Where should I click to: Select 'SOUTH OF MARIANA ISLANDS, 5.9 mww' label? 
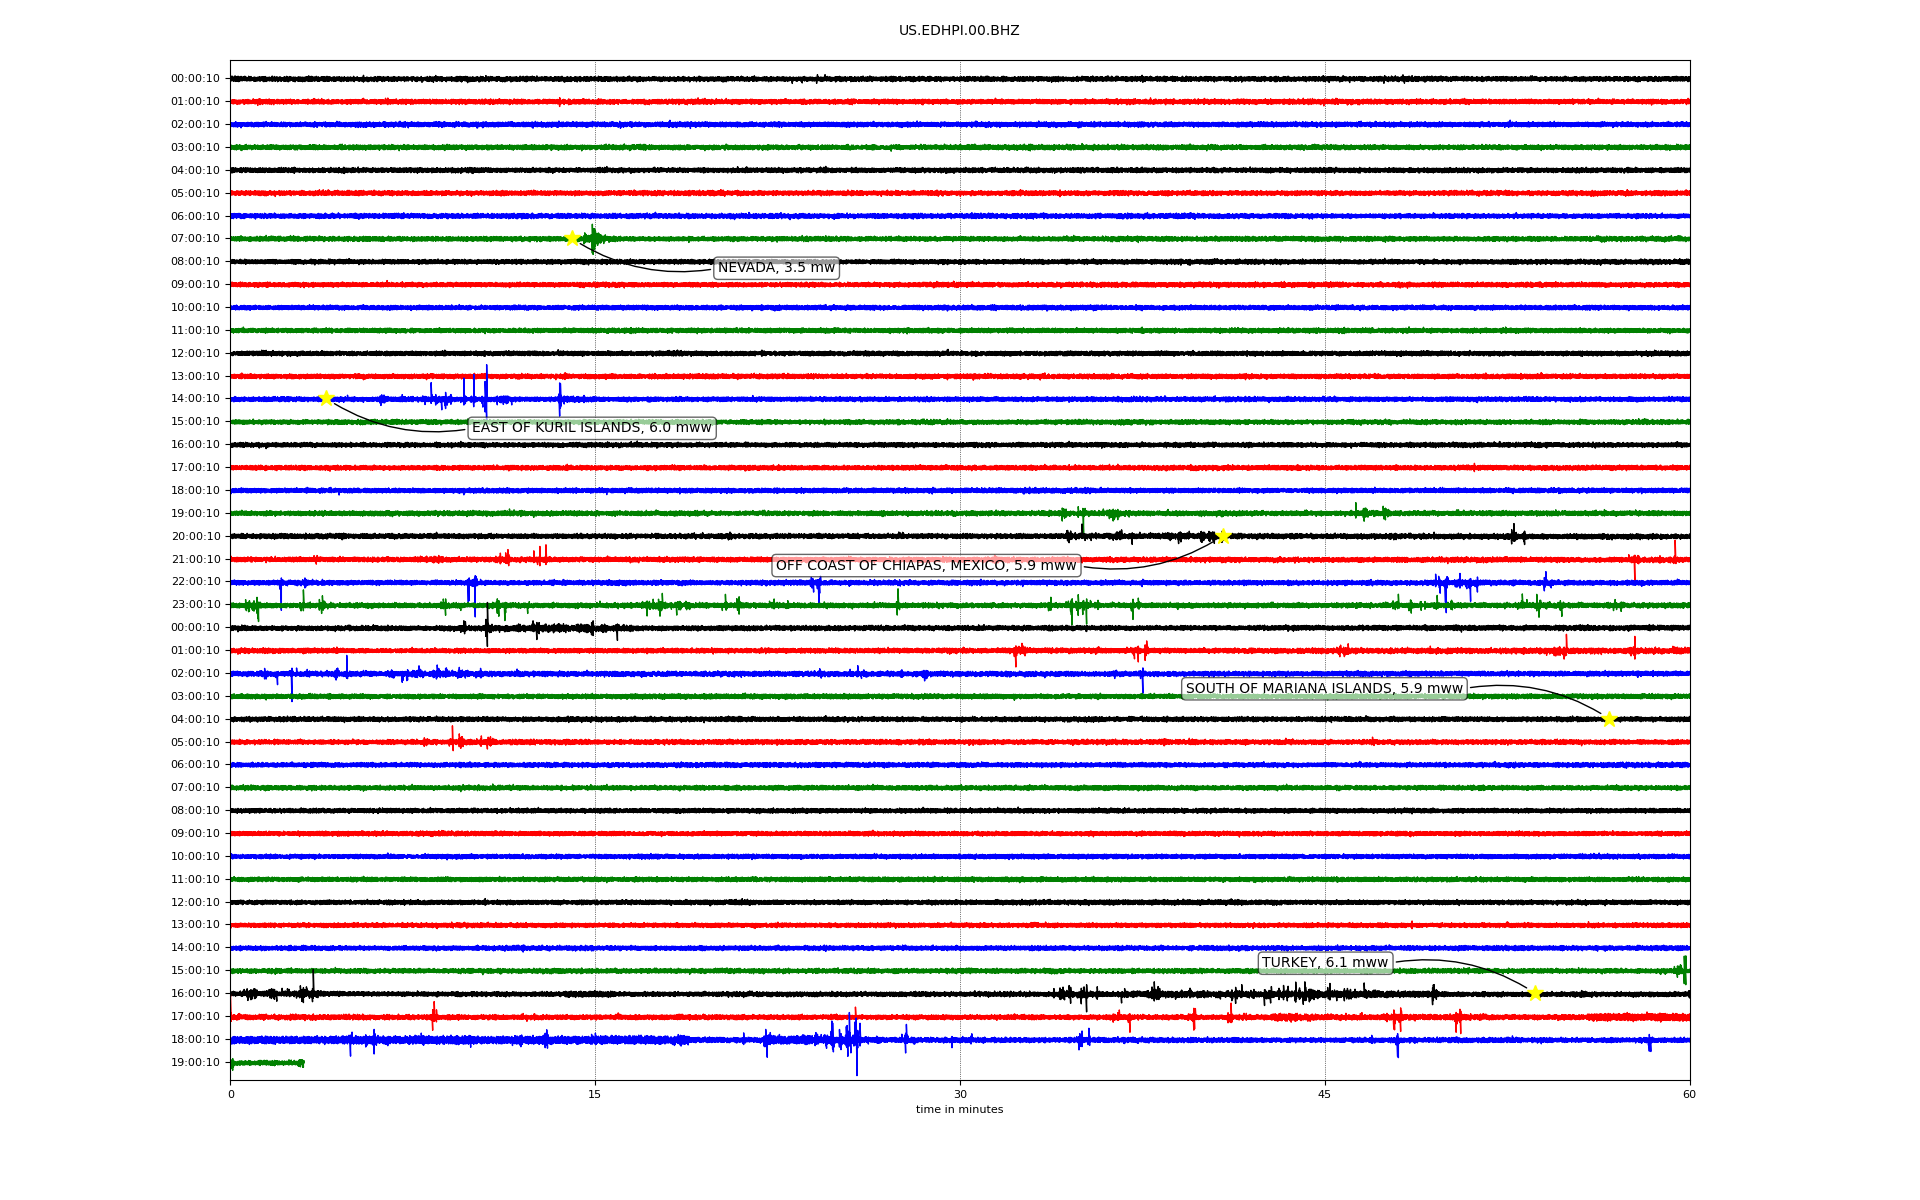[x=1324, y=689]
